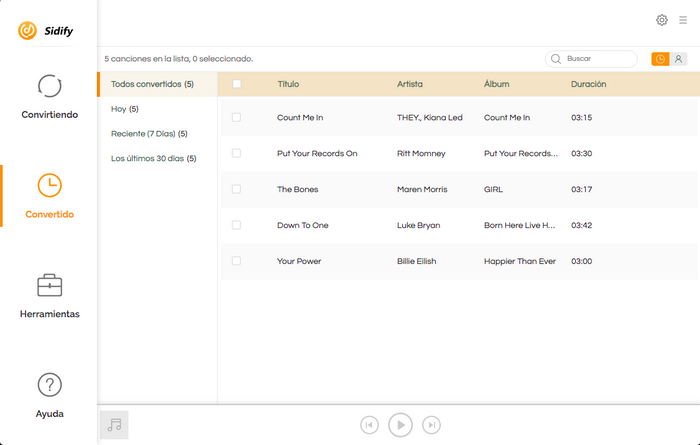Skip to the next track

click(x=431, y=425)
